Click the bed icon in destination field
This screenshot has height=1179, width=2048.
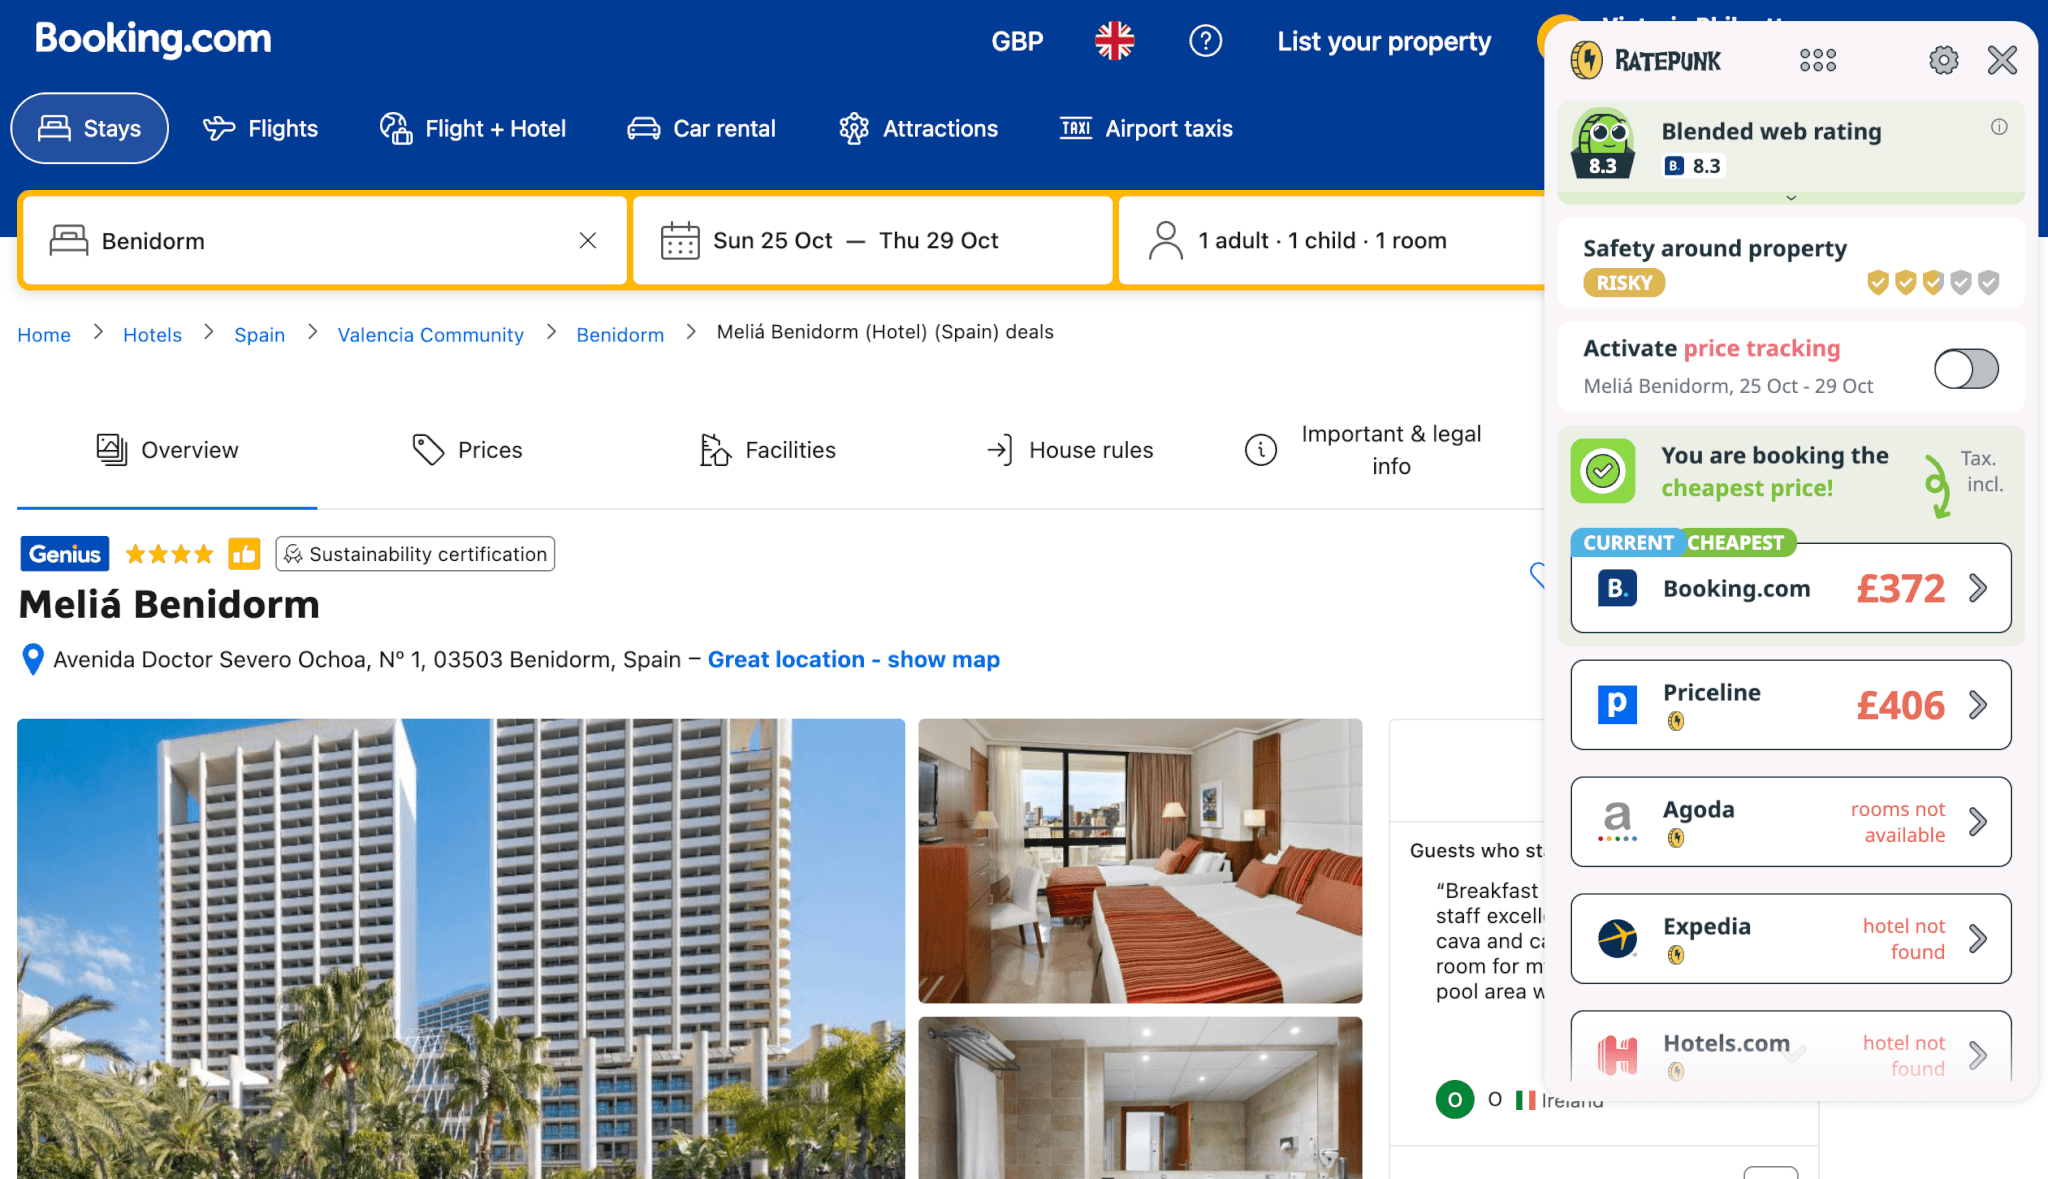click(69, 240)
